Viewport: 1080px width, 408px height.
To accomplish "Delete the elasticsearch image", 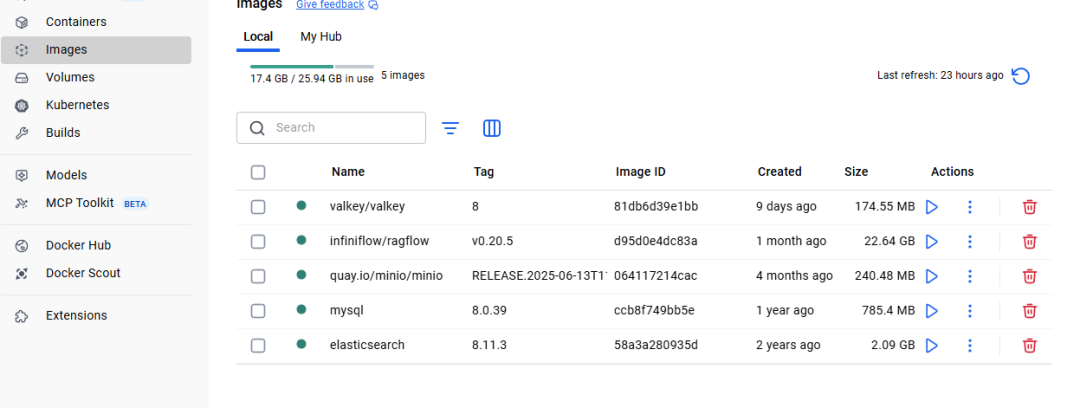I will pyautogui.click(x=1029, y=345).
